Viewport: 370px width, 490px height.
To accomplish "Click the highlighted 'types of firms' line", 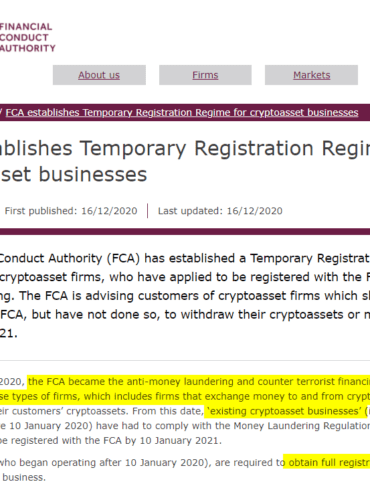I will coord(185,396).
